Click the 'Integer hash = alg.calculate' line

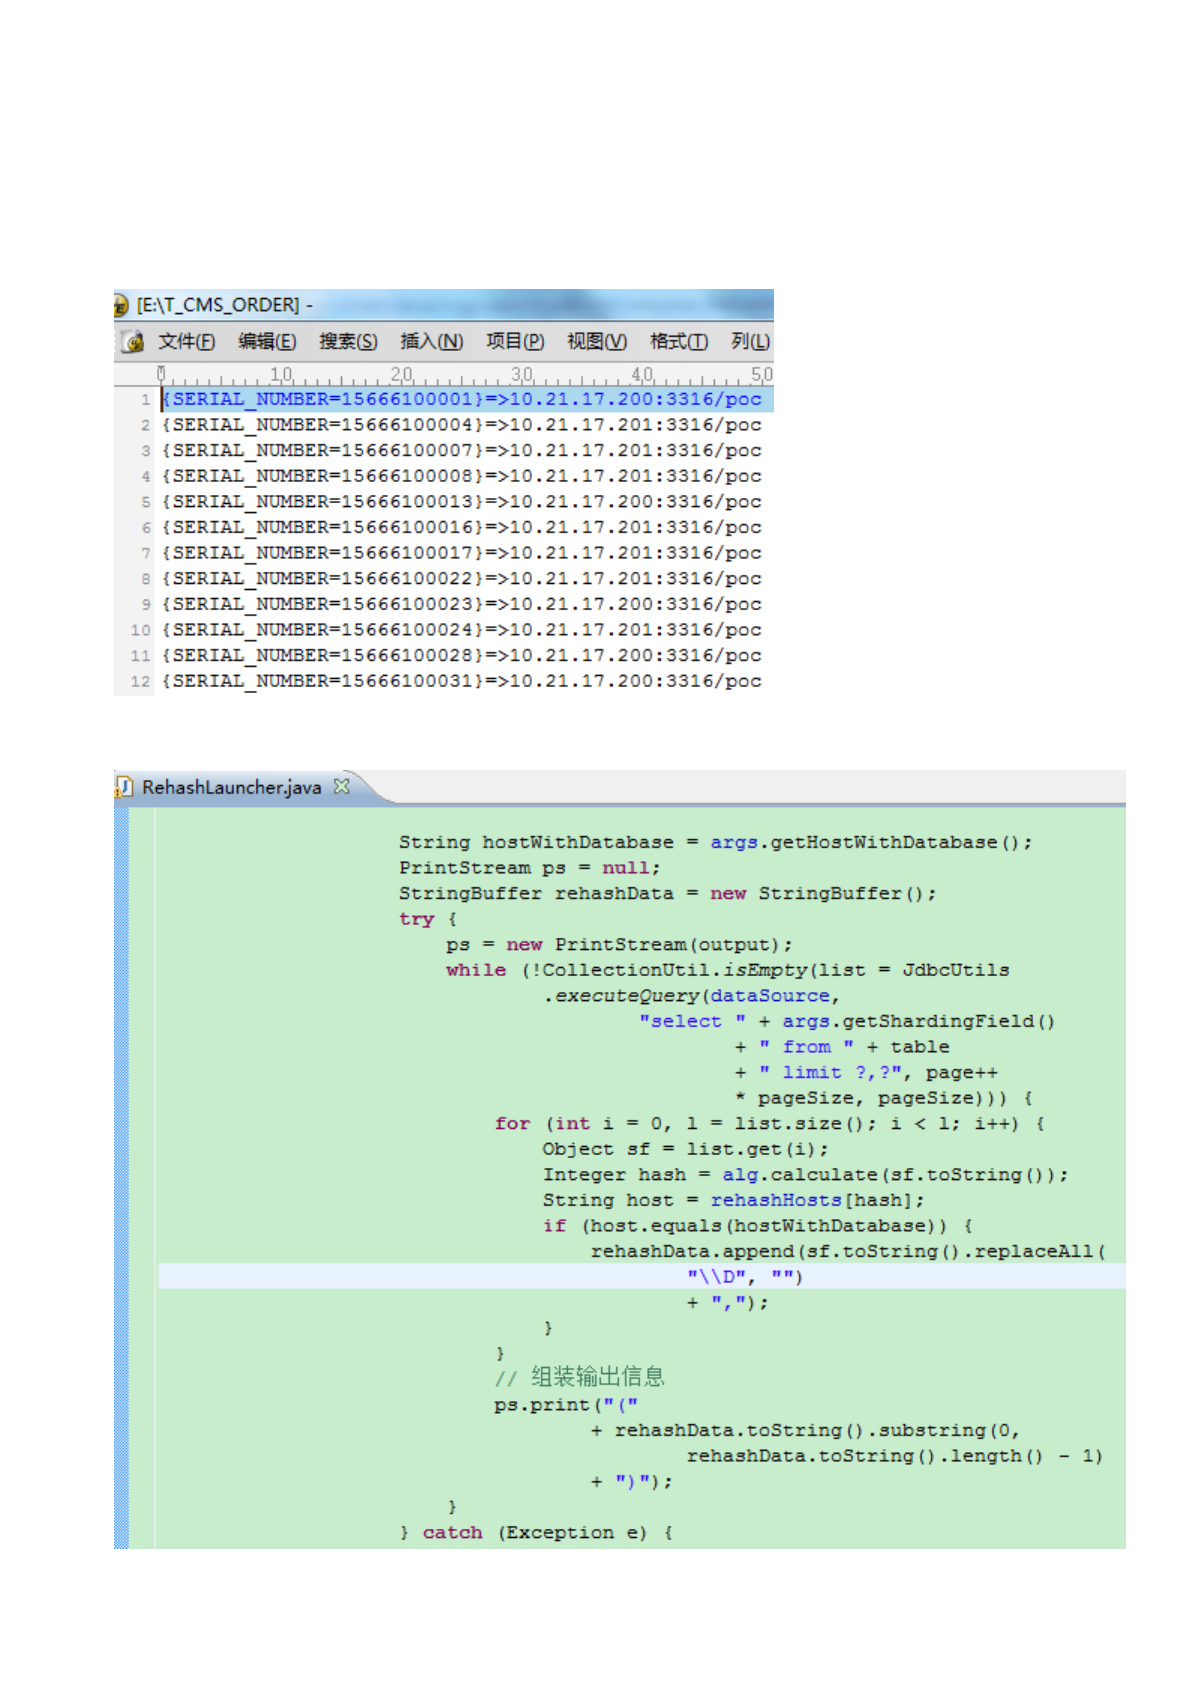805,1175
